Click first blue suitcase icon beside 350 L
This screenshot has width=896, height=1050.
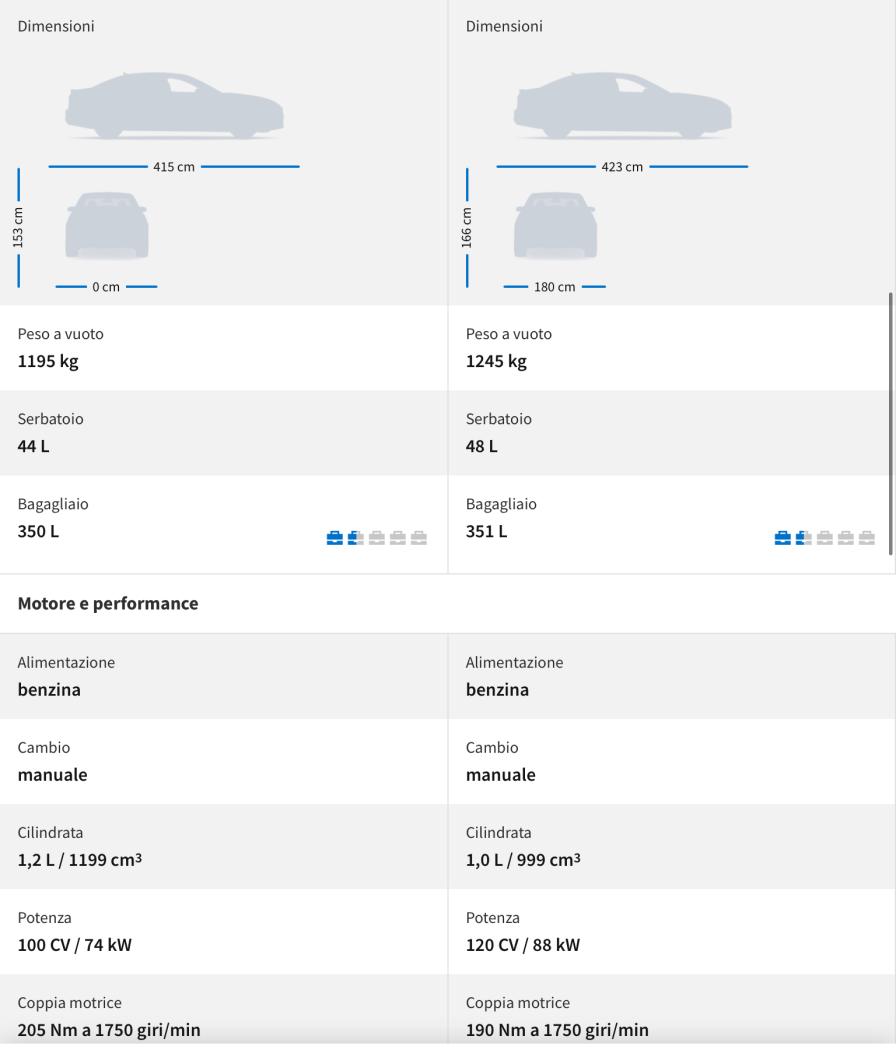point(334,538)
